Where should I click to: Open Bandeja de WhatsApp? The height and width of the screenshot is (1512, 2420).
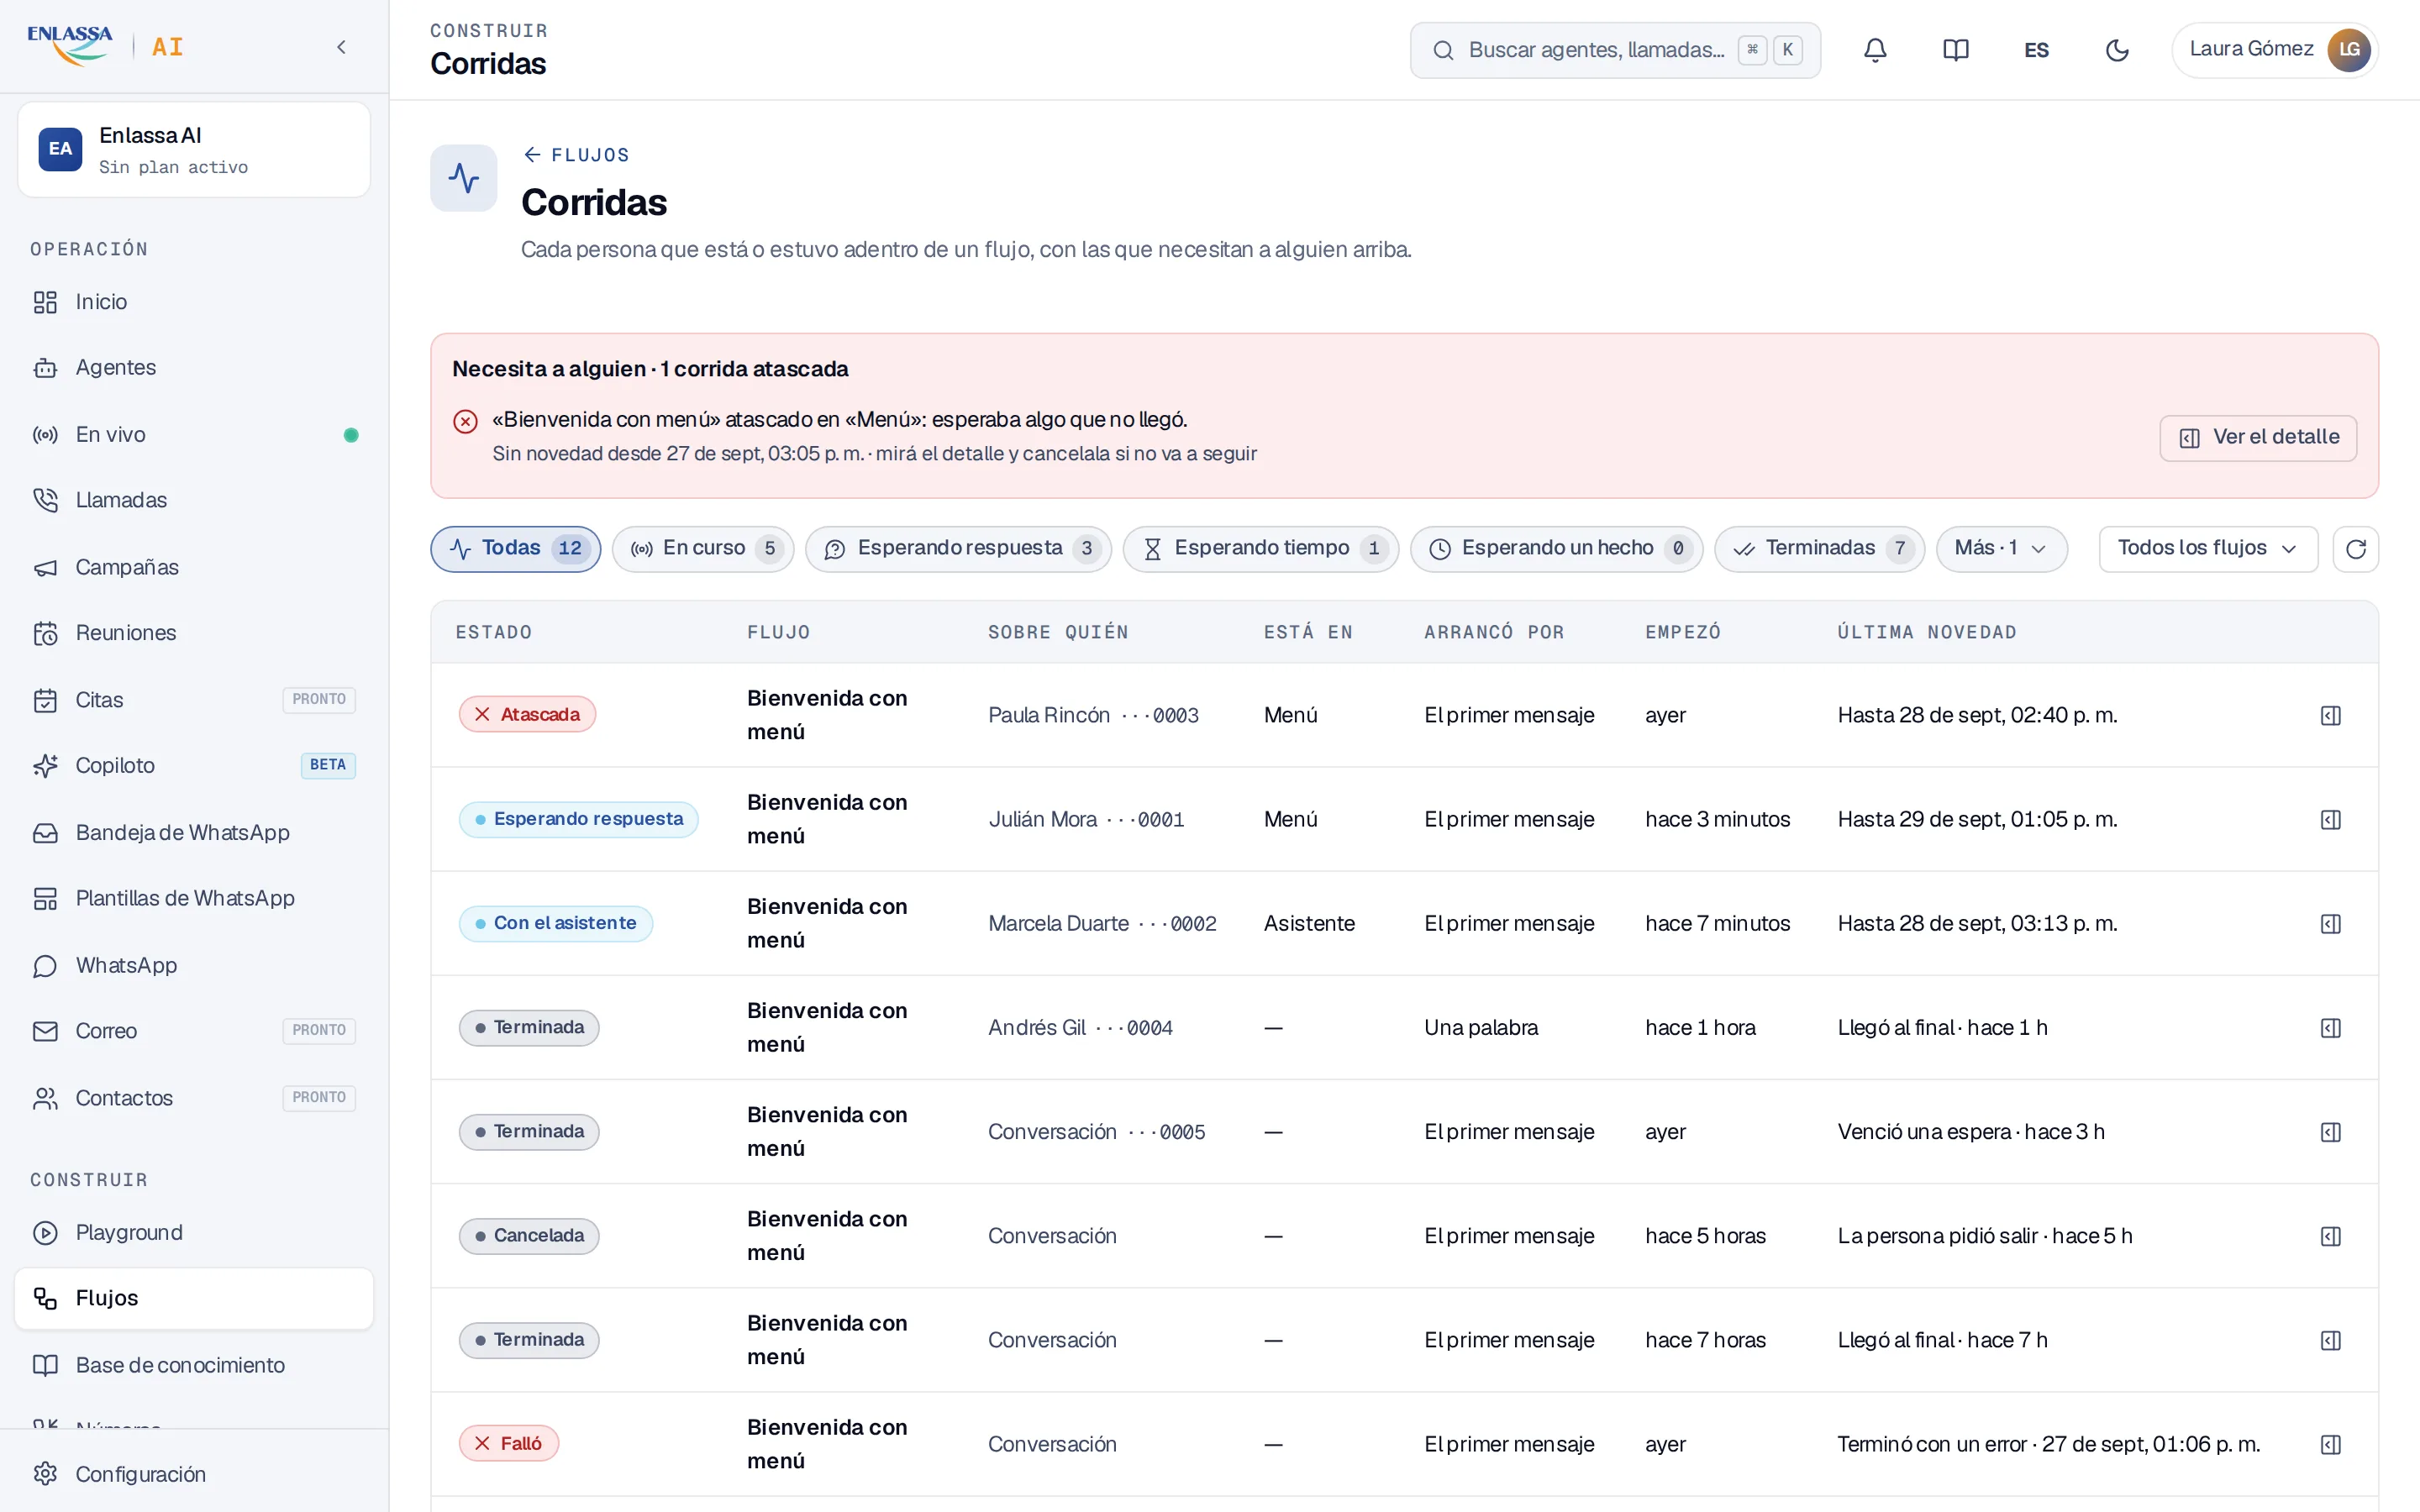point(194,832)
